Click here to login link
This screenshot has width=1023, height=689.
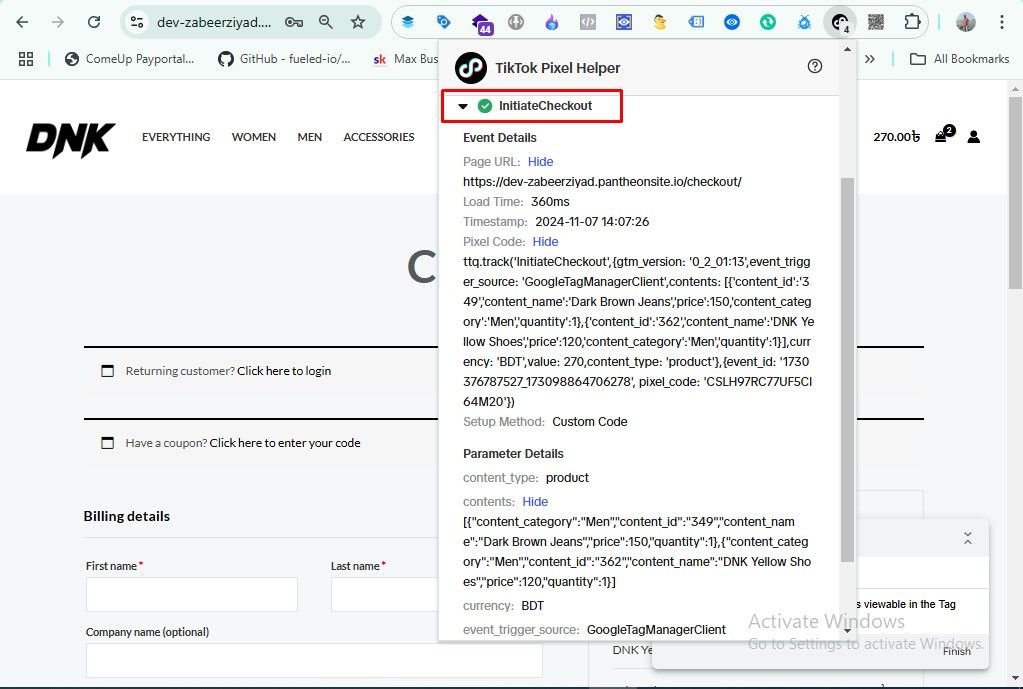[284, 371]
